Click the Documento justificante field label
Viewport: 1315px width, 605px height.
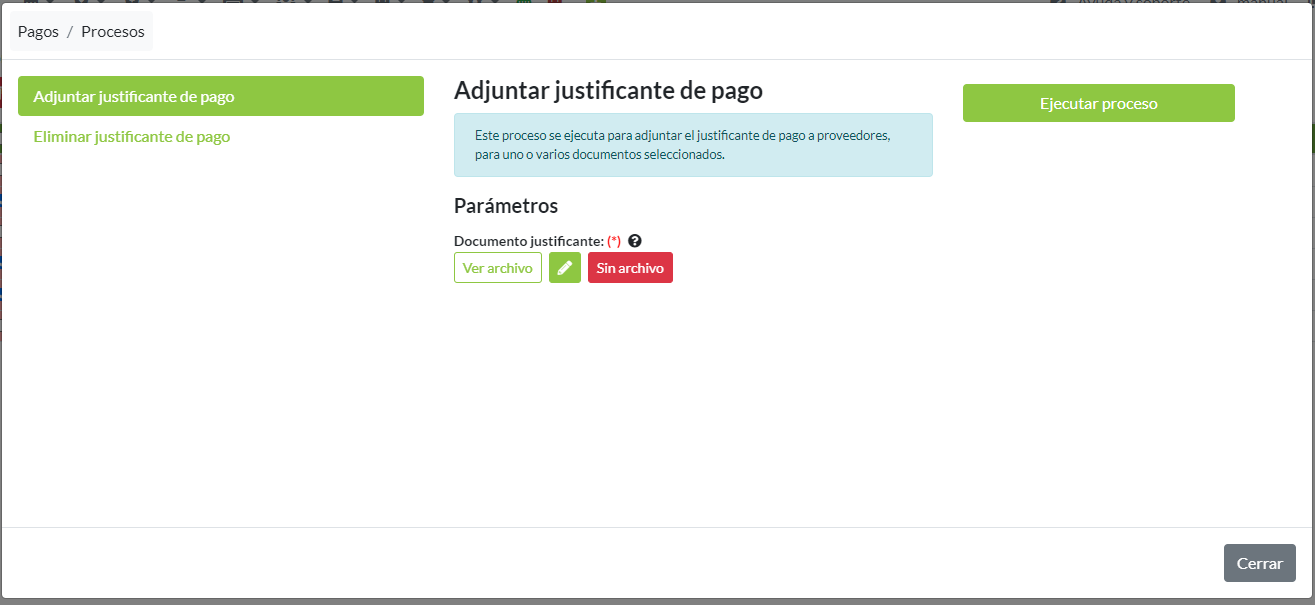click(x=528, y=241)
